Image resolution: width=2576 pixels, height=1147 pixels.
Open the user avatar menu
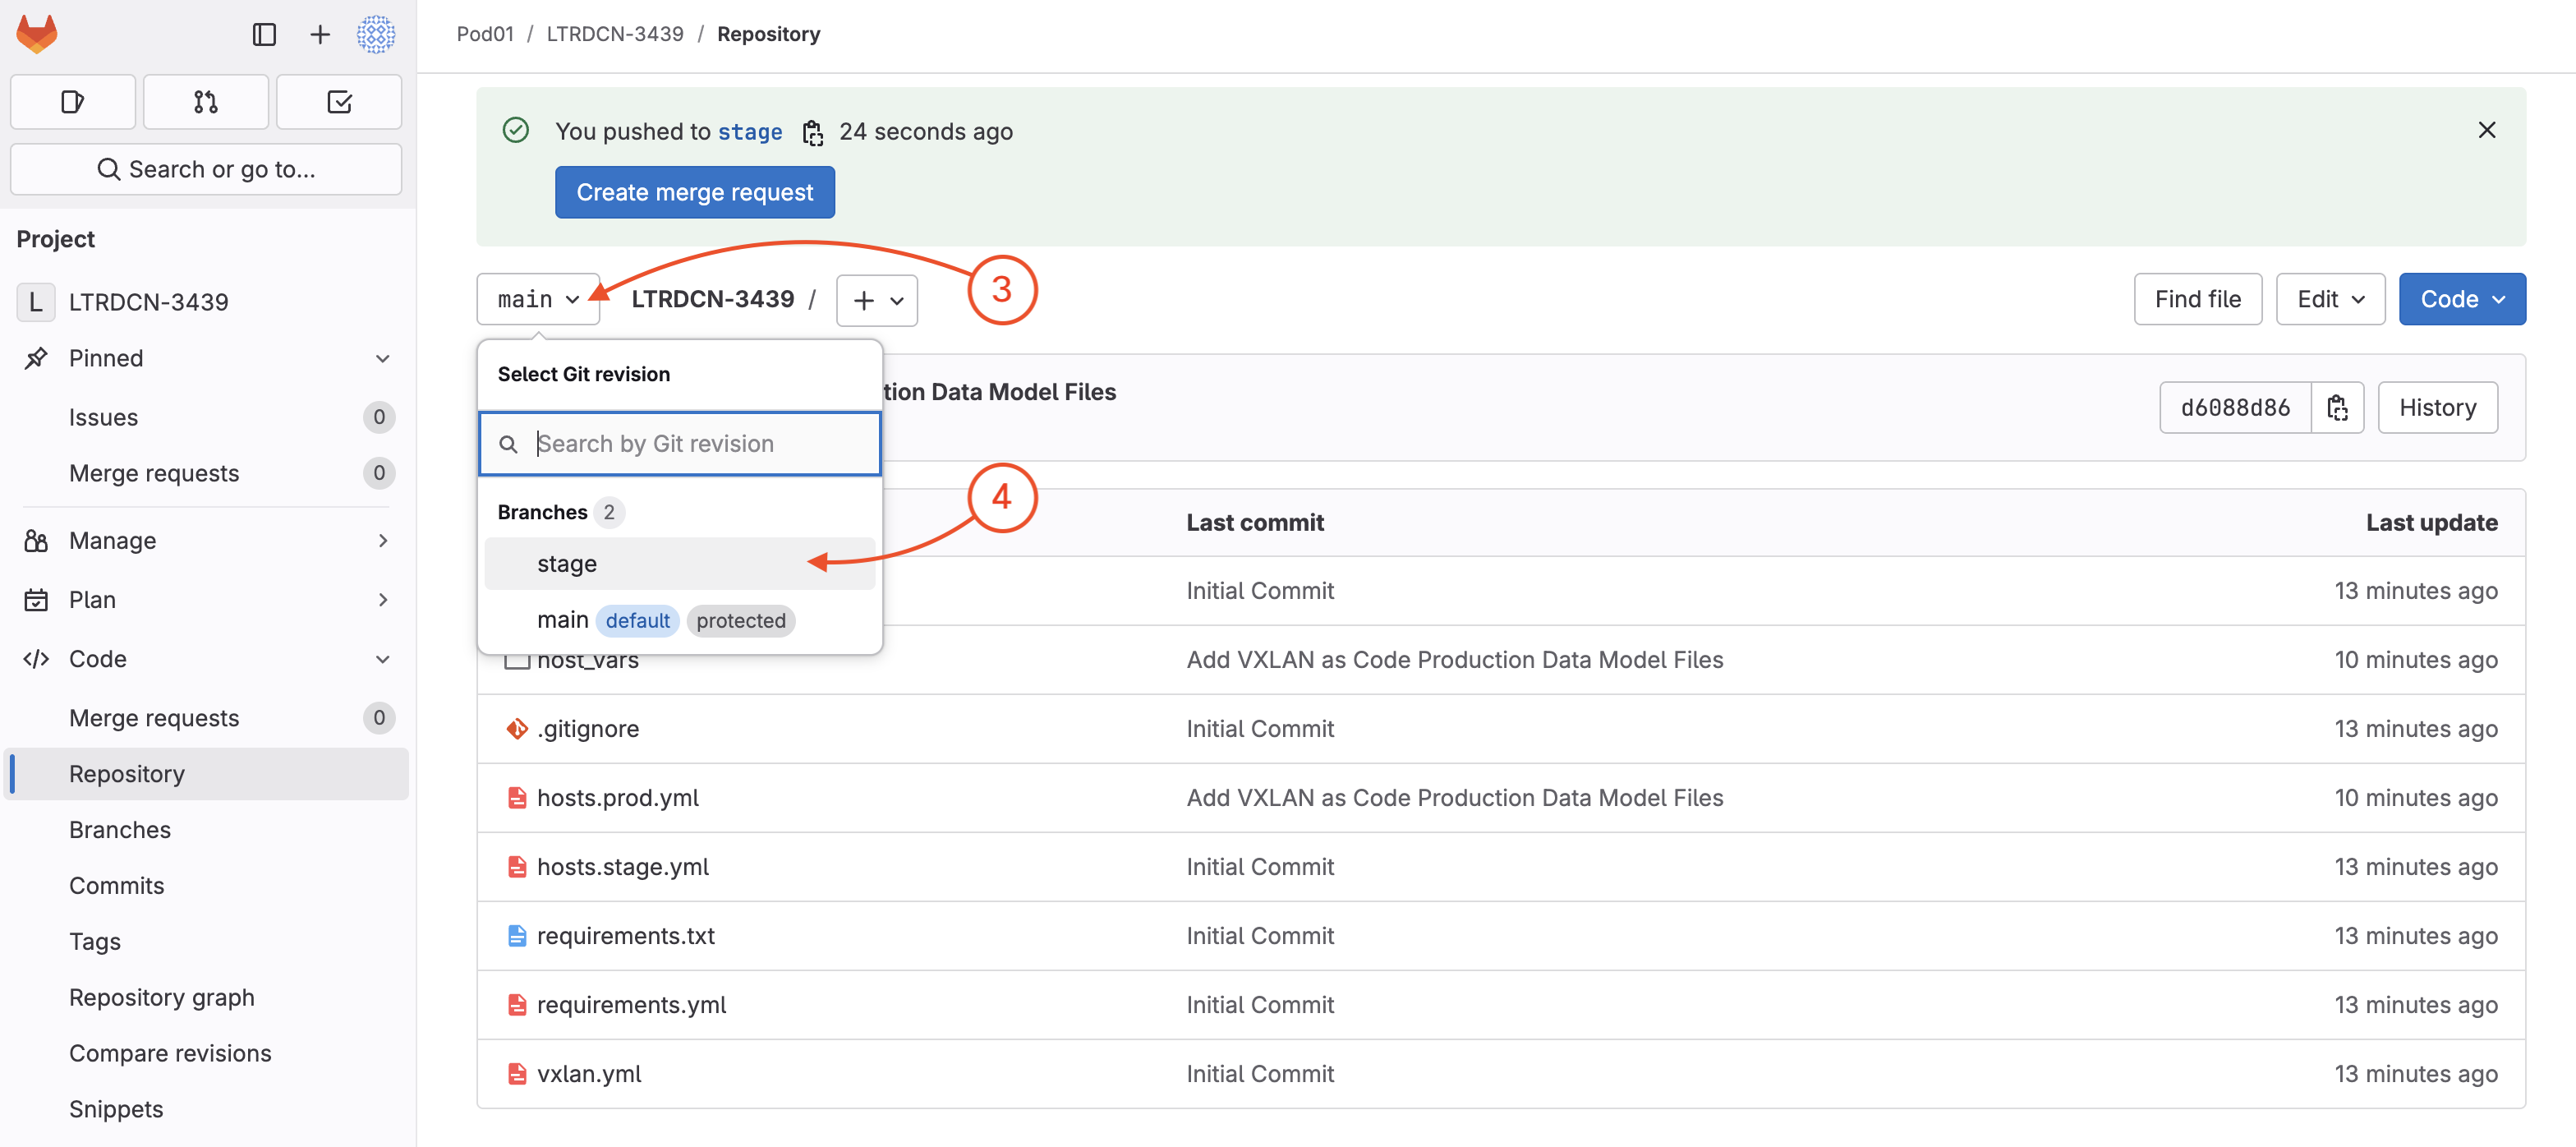pos(376,34)
